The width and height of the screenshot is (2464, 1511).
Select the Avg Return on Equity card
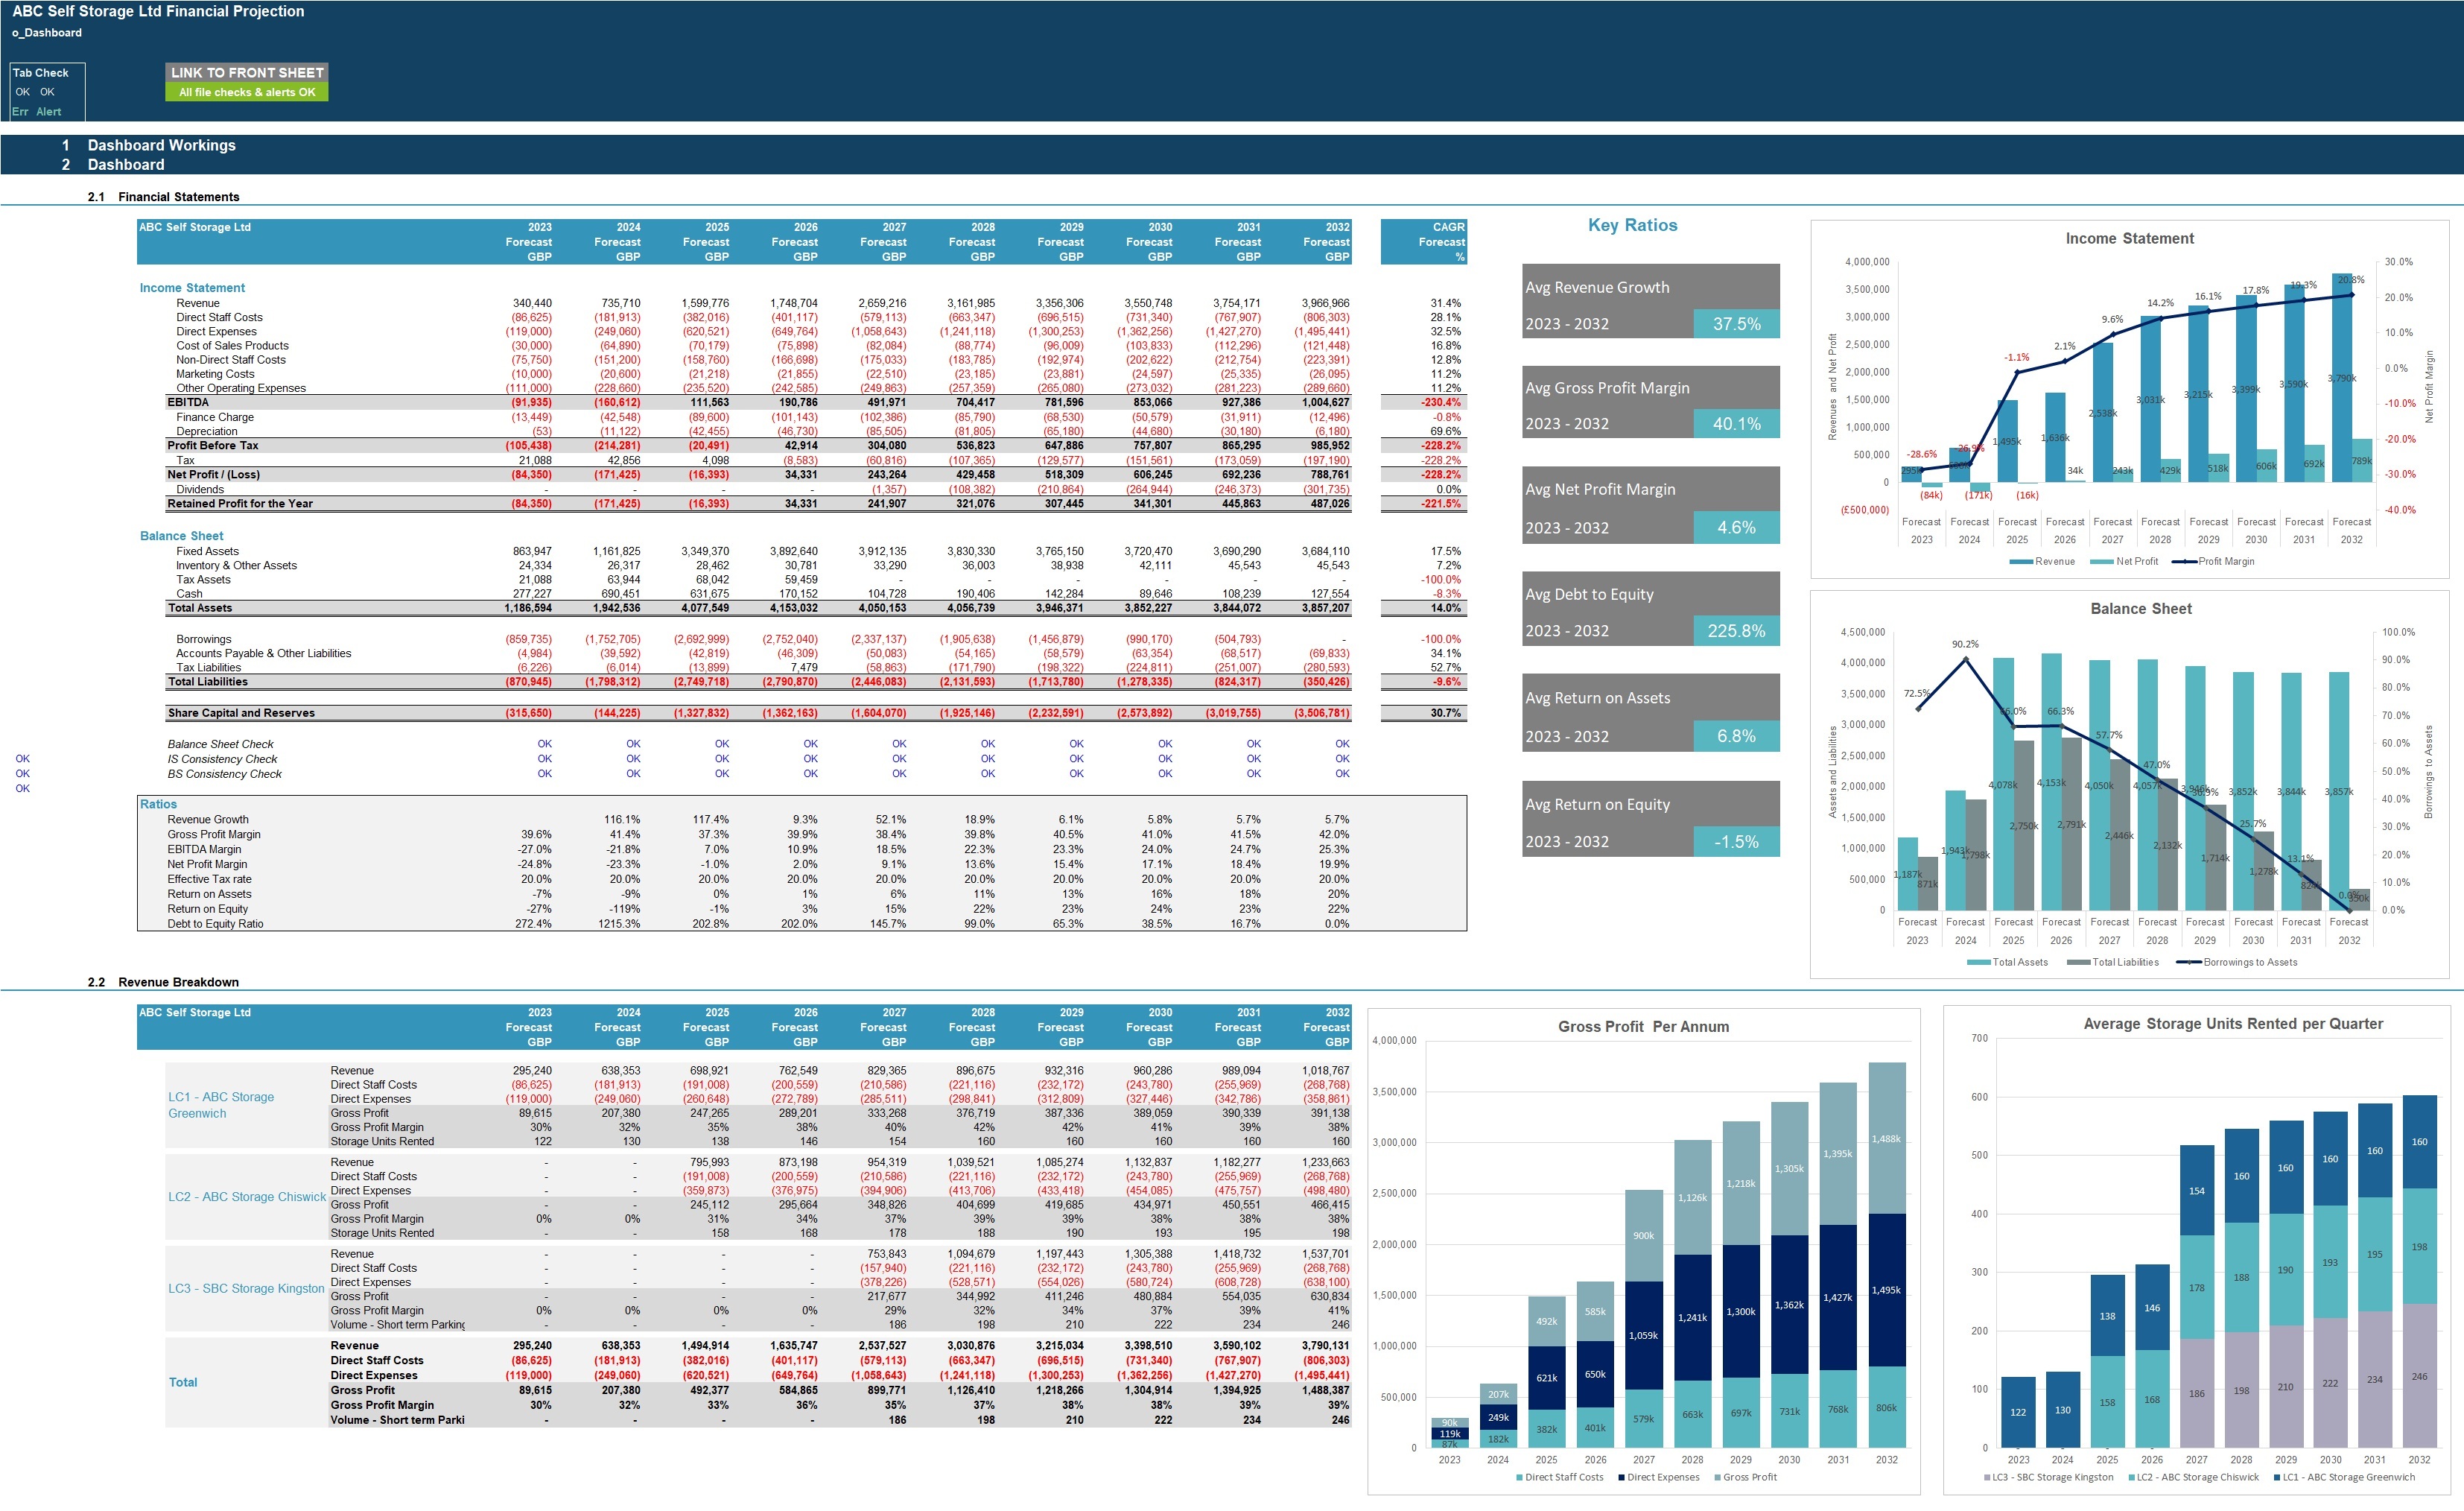coord(1650,819)
